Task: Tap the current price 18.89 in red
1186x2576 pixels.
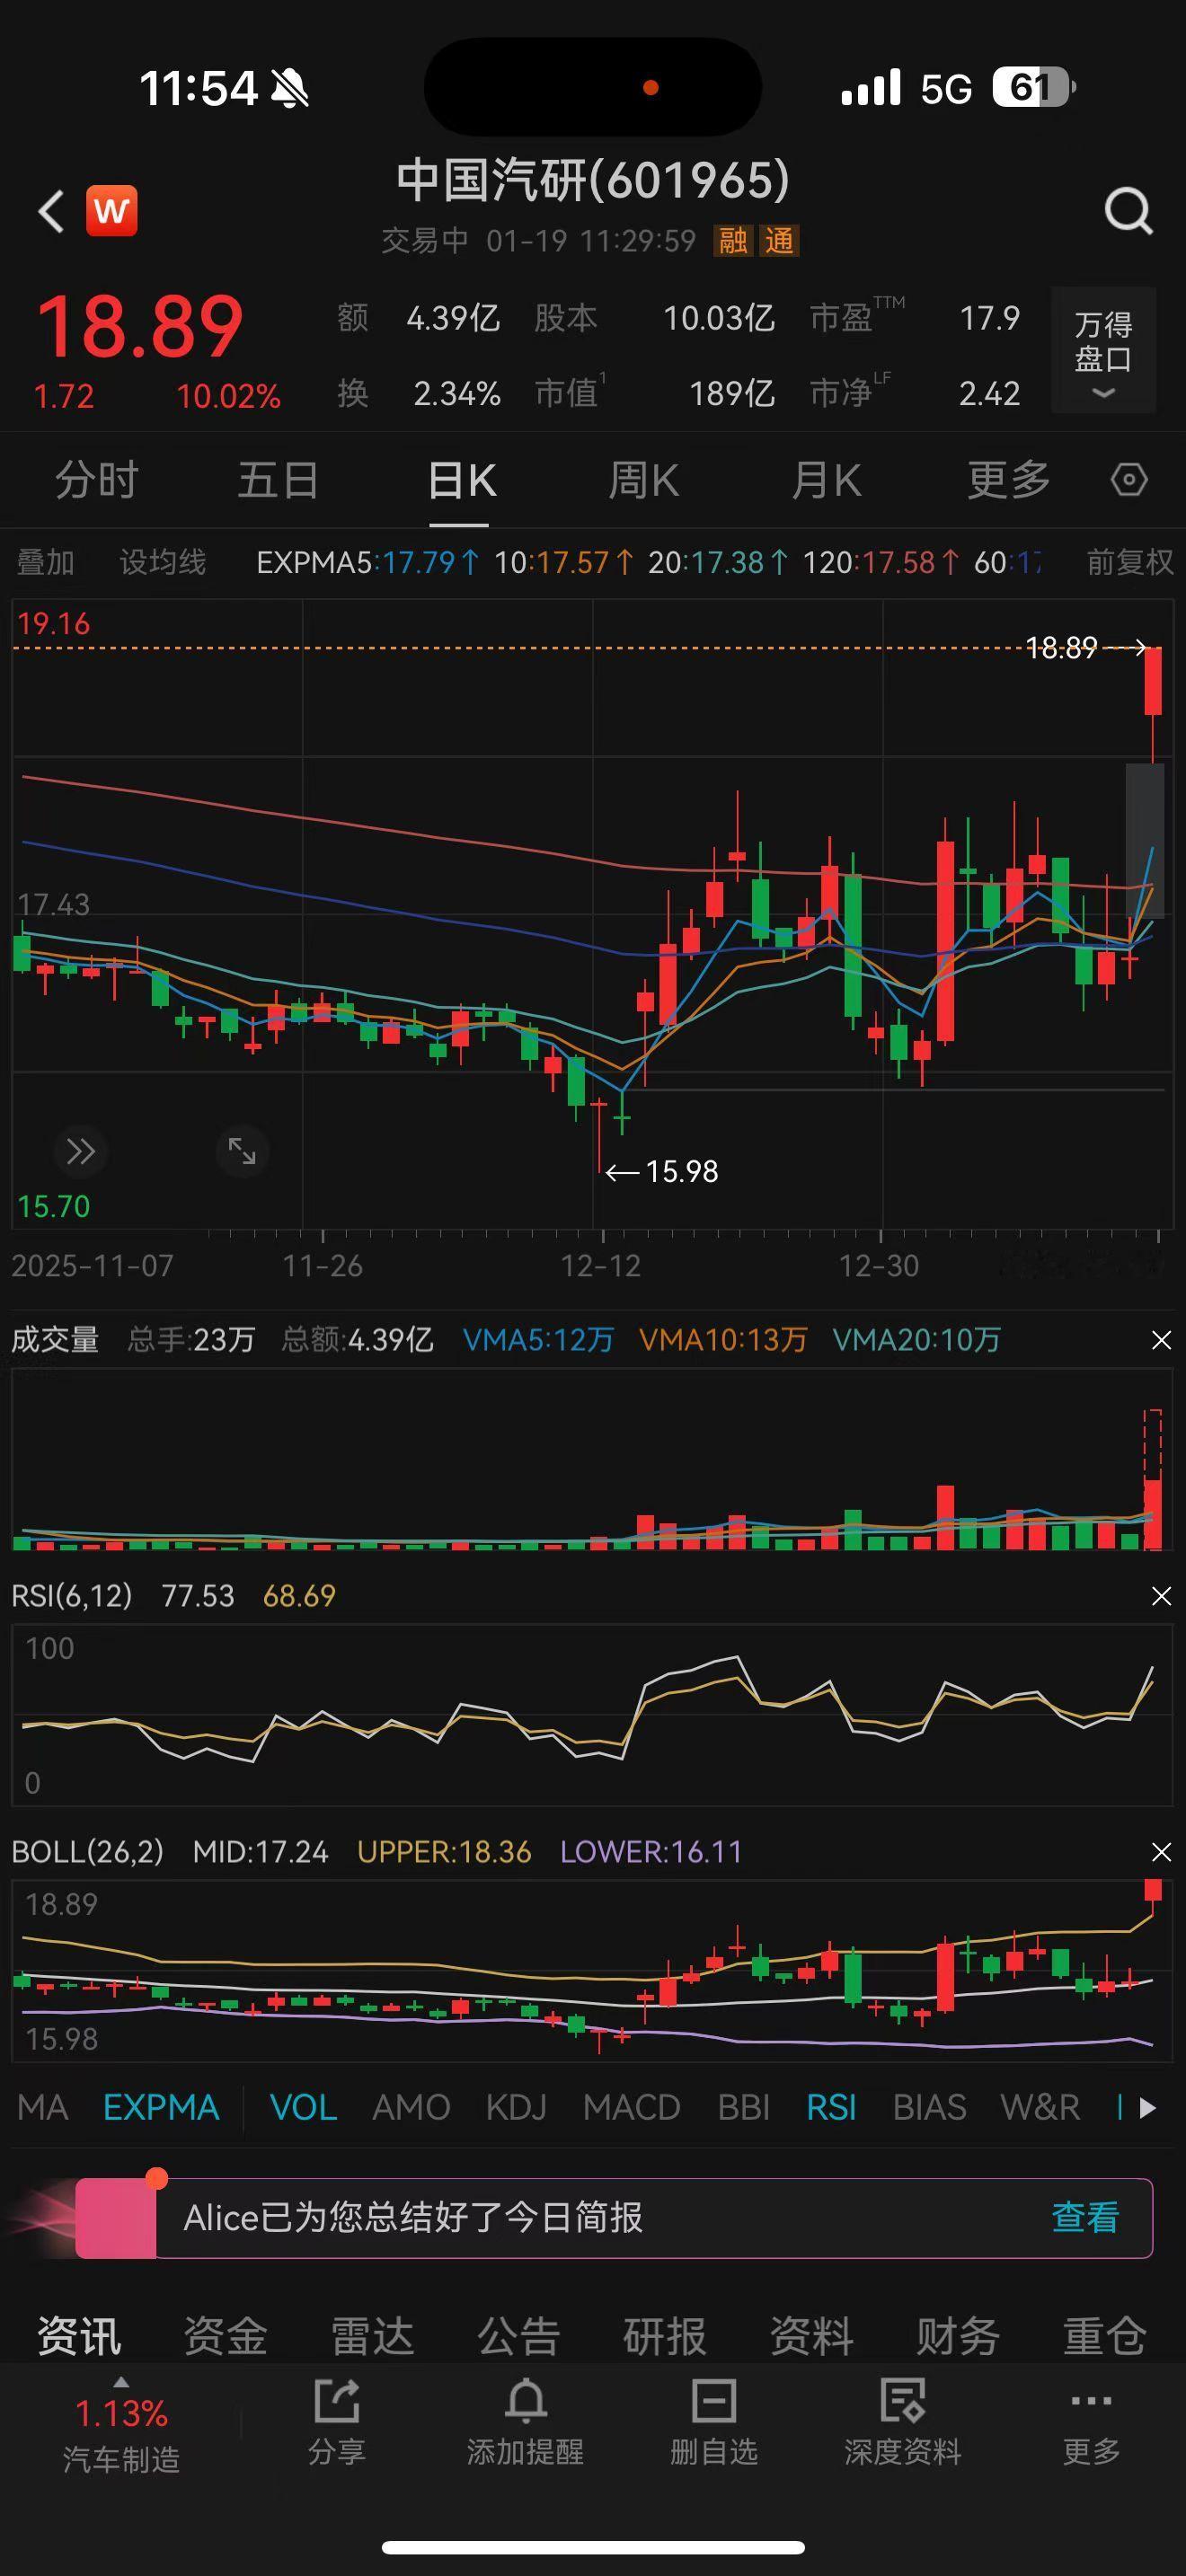Action: [x=139, y=326]
